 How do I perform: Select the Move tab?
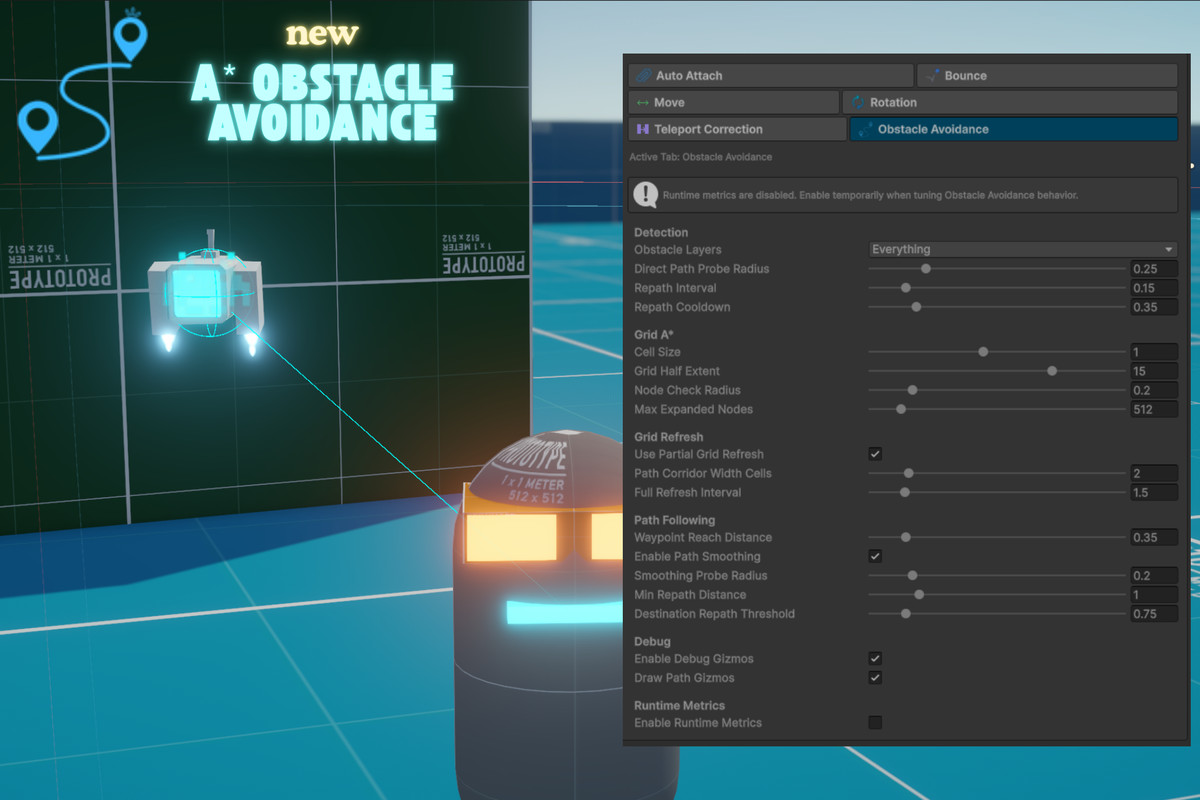coord(733,102)
